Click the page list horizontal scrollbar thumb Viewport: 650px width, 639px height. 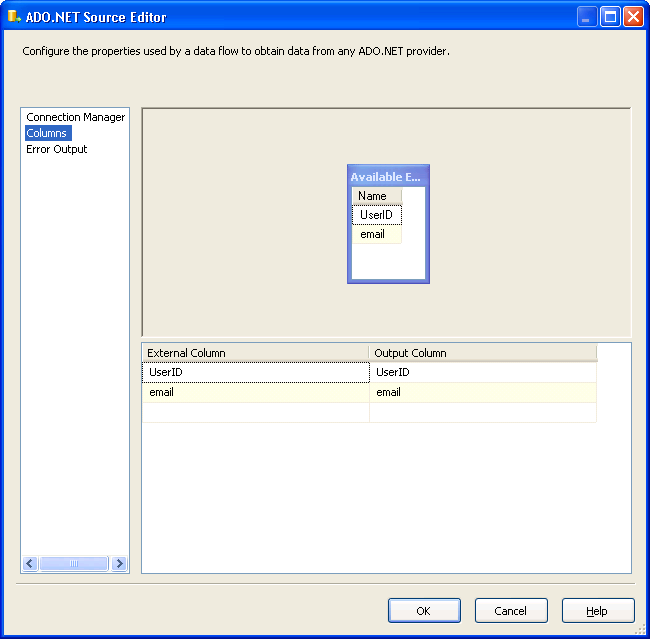(x=74, y=563)
